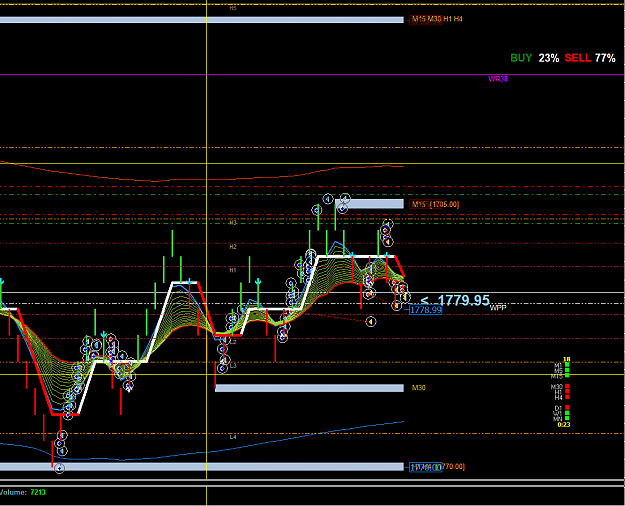Click the M1 green trend indicator square
This screenshot has width=625, height=506.
click(567, 365)
